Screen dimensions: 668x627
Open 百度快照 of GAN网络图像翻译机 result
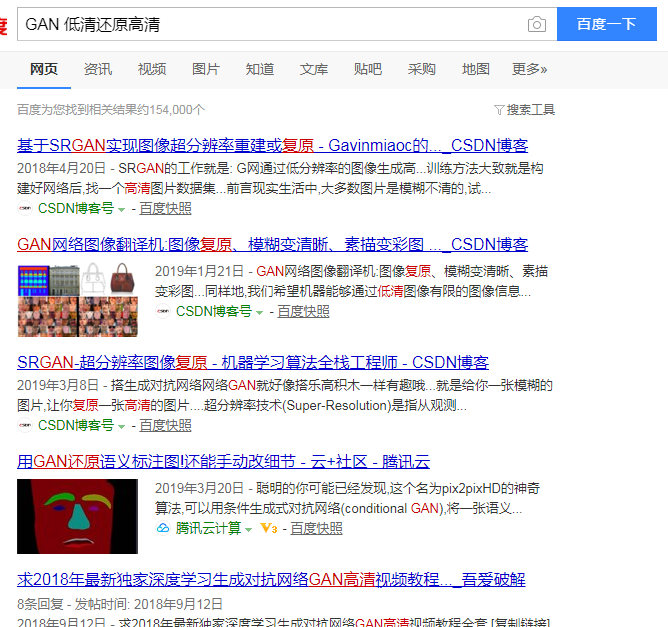coord(303,311)
